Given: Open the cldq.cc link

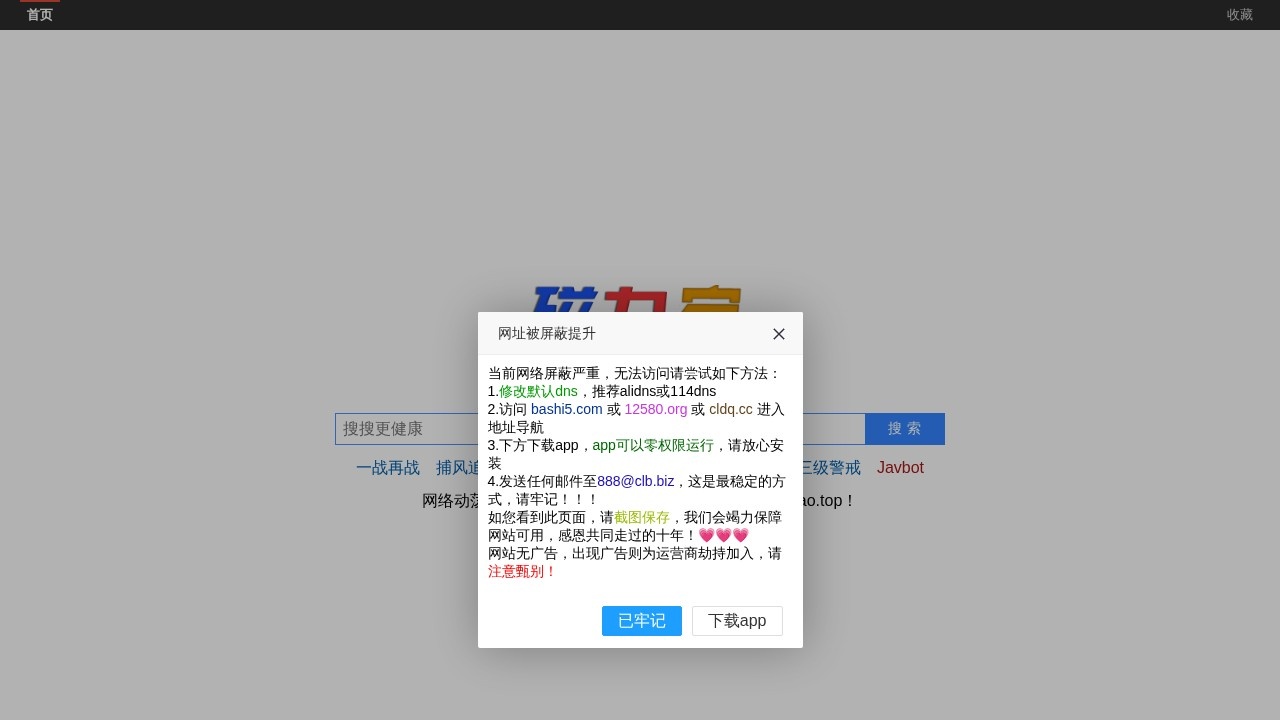Looking at the screenshot, I should point(730,409).
